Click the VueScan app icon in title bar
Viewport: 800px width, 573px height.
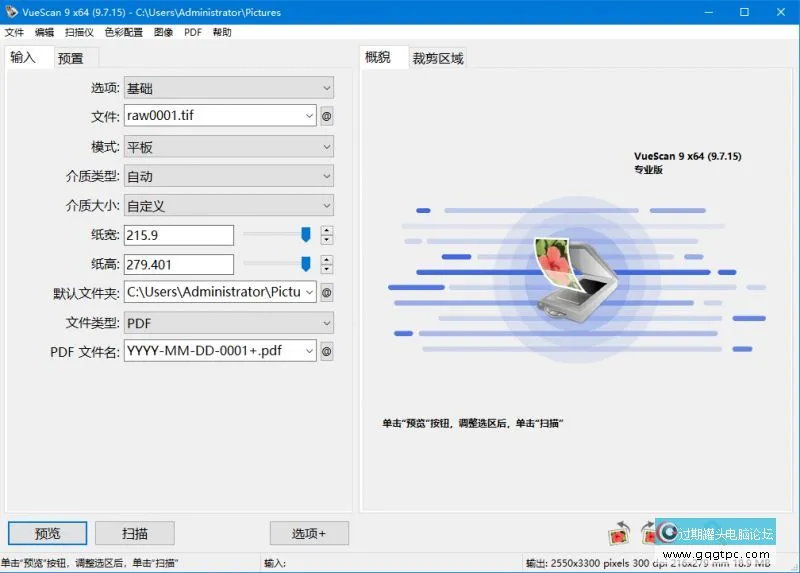[11, 12]
